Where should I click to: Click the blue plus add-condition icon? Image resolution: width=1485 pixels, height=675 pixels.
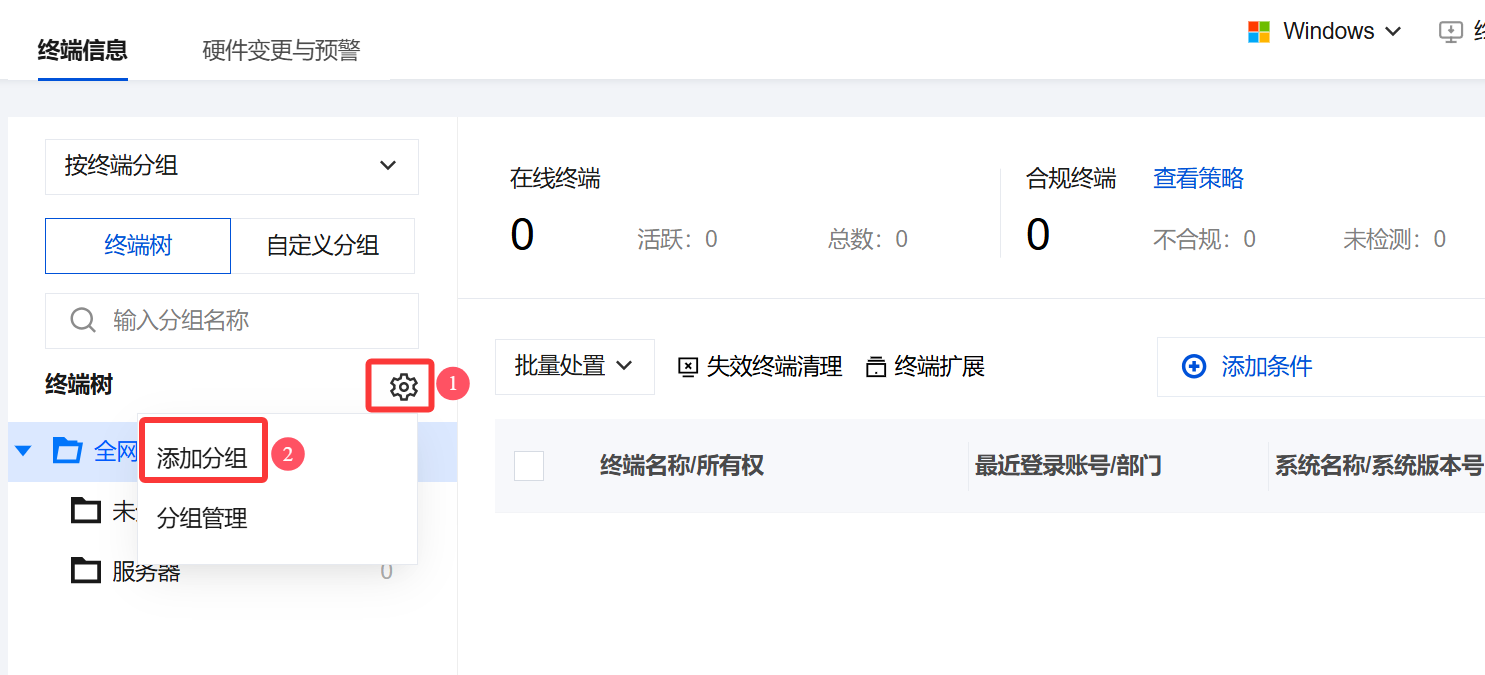1193,367
